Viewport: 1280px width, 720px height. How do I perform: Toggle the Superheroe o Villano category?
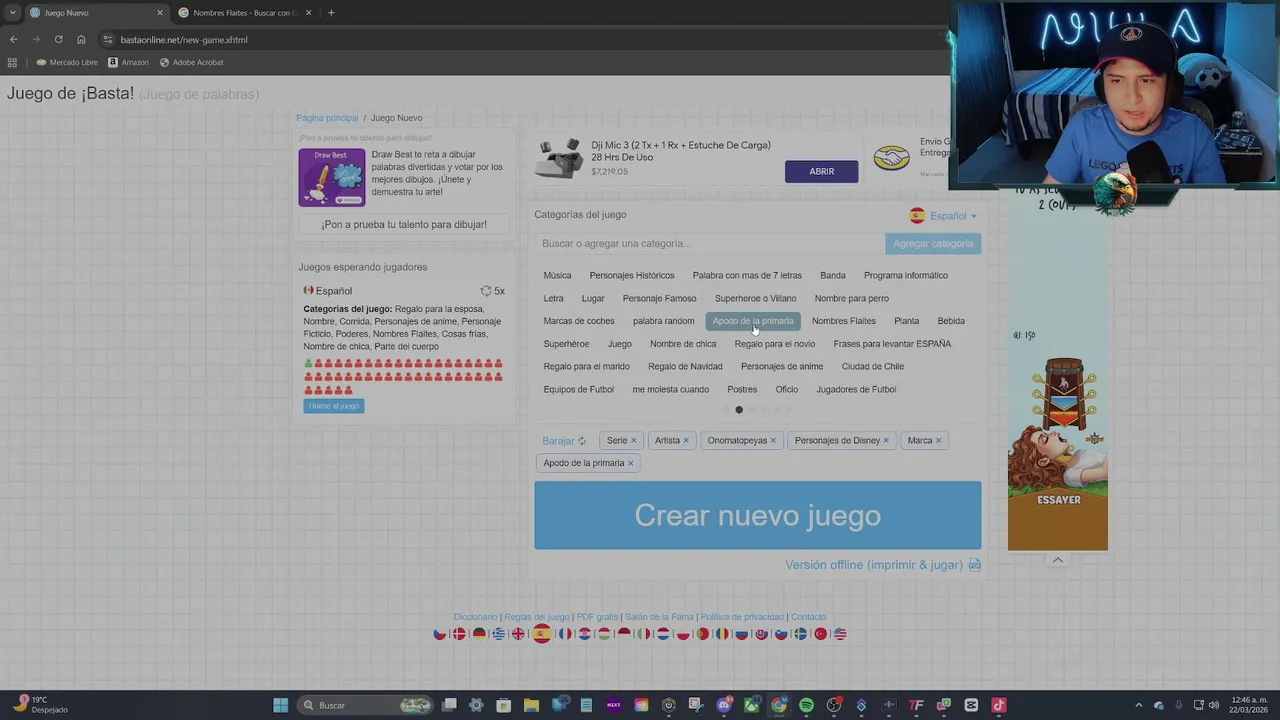pos(755,298)
